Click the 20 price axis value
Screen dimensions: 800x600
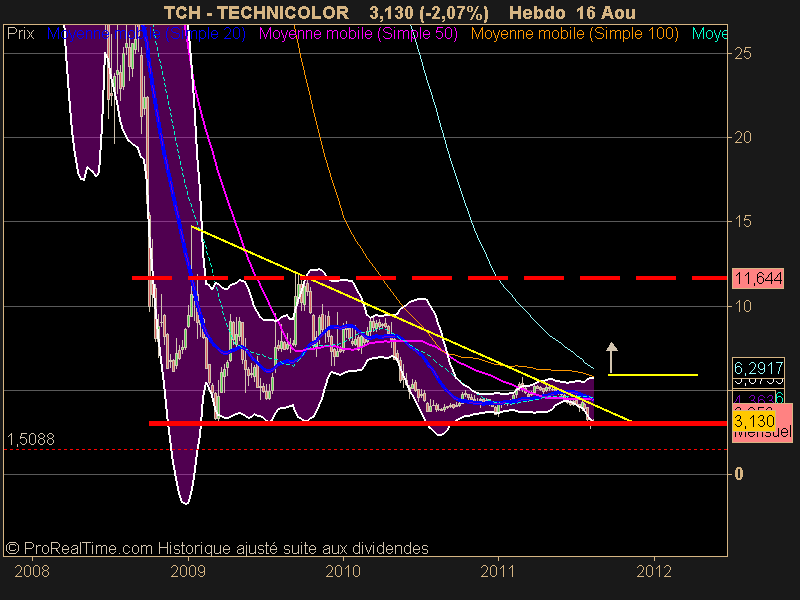[742, 137]
